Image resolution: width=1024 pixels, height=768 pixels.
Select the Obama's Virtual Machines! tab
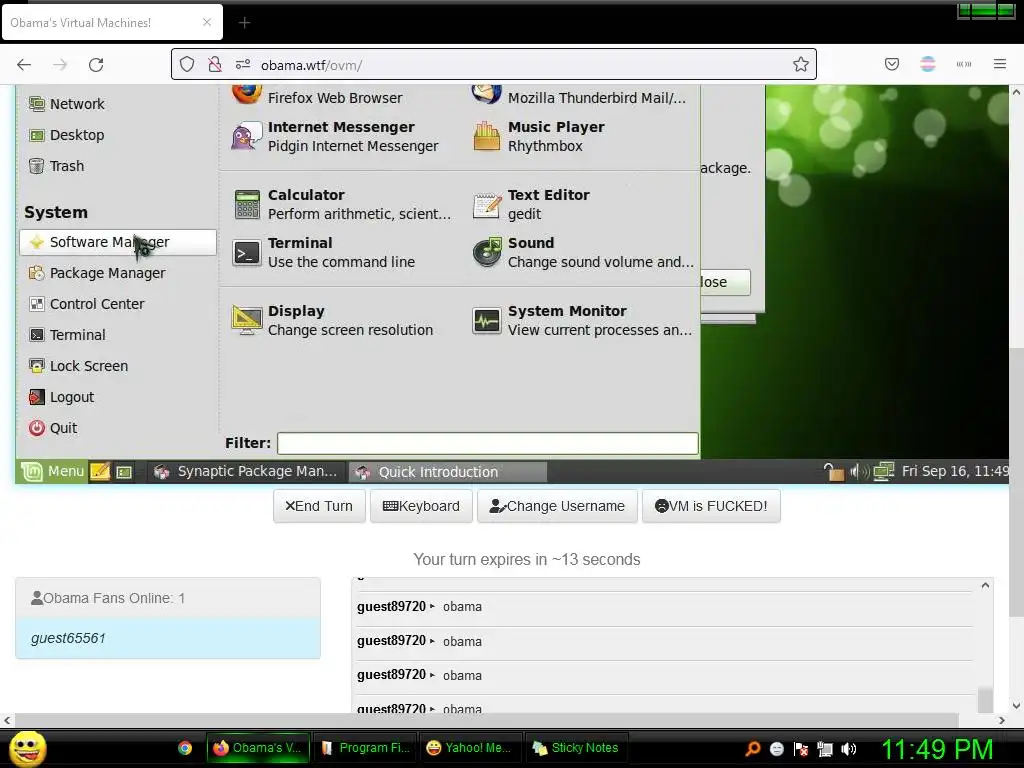(x=112, y=22)
